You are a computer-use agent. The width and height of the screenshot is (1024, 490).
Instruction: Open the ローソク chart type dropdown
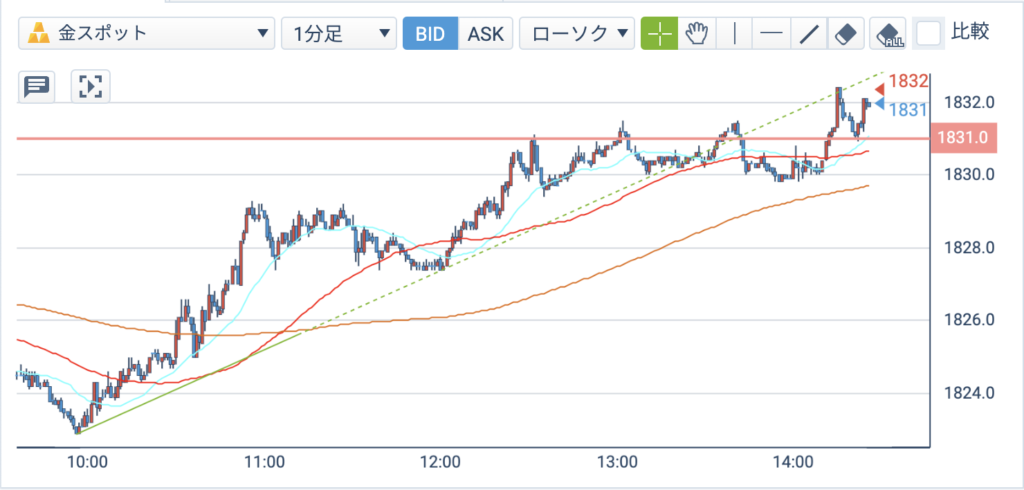point(577,34)
